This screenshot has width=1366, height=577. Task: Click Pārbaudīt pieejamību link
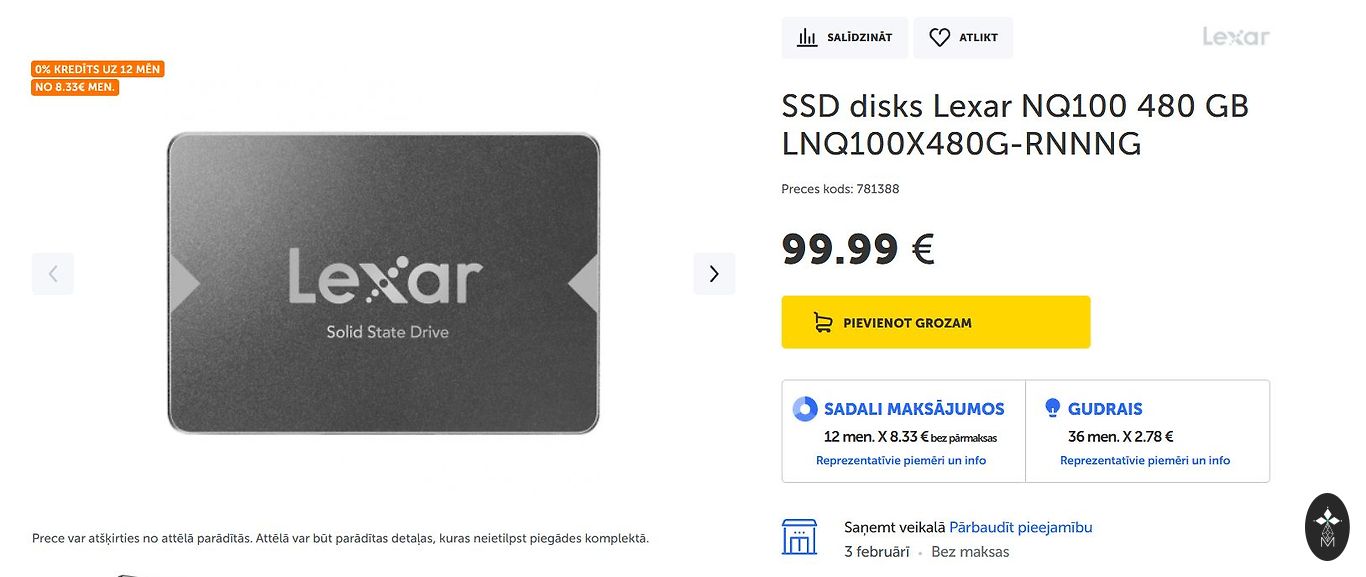[x=1020, y=527]
